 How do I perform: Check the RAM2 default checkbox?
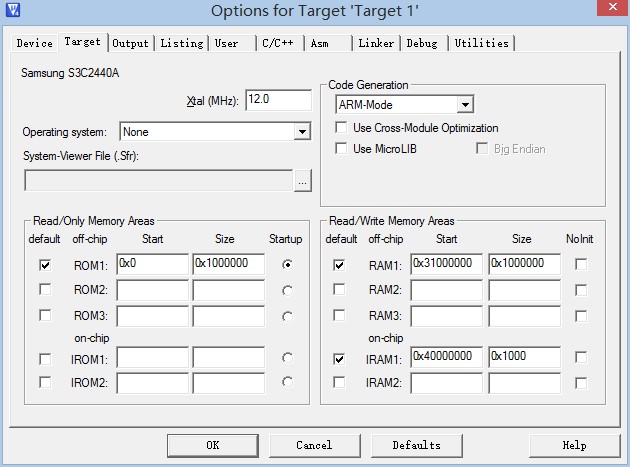339,289
